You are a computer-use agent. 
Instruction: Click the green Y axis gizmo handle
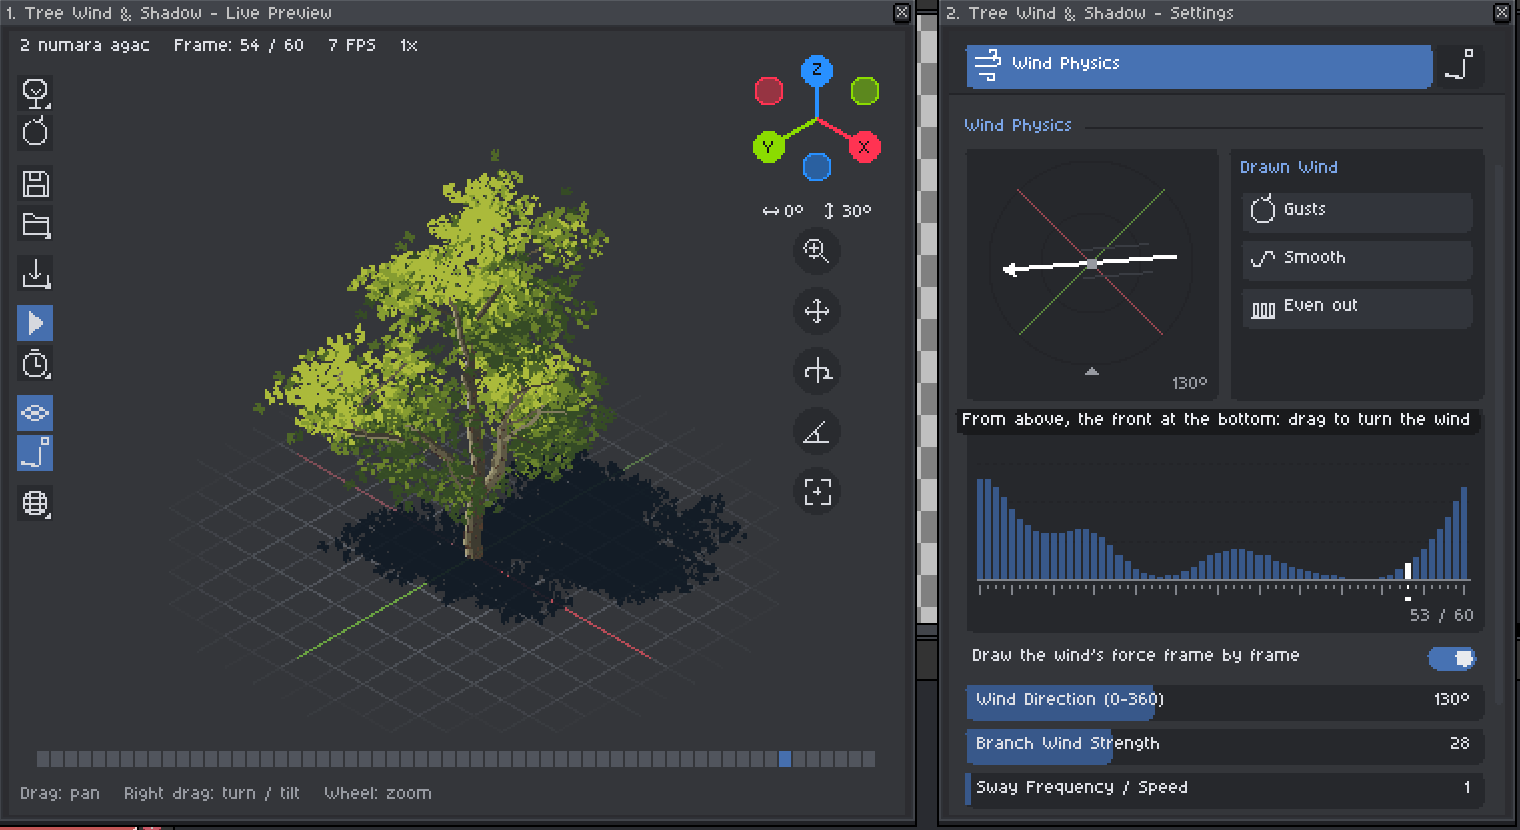pyautogui.click(x=768, y=147)
